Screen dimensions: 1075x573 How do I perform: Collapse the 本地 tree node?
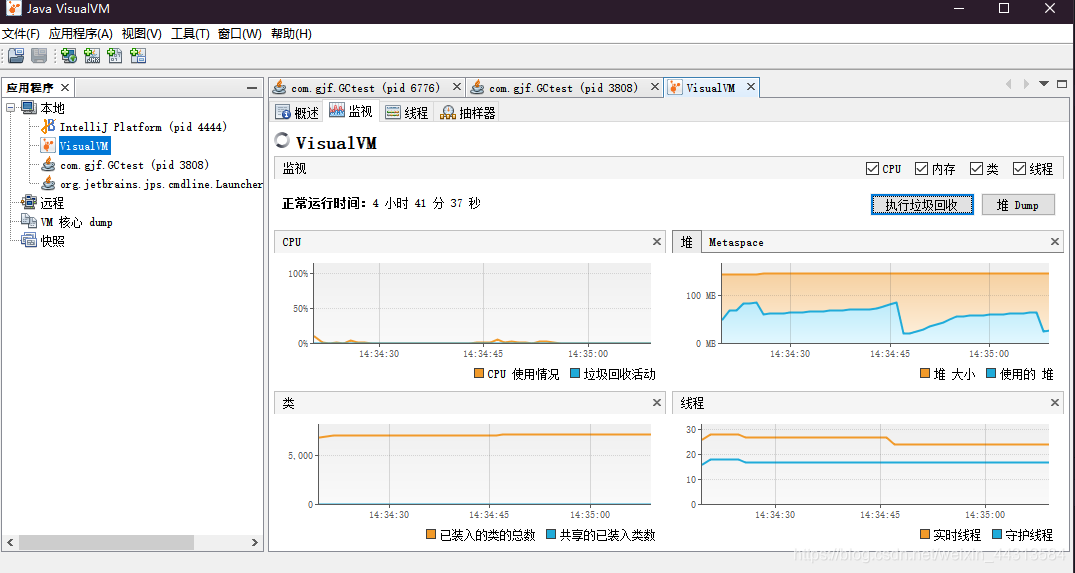tap(10, 108)
